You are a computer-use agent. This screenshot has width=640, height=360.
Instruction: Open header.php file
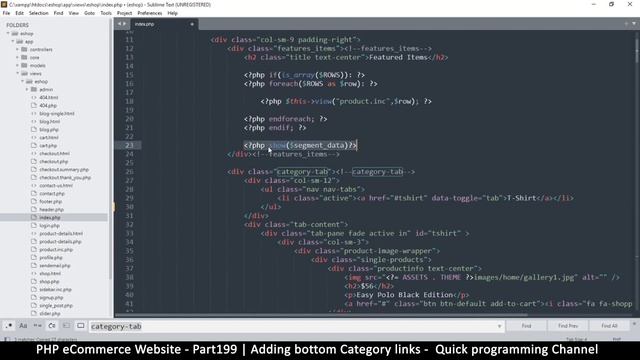(51, 209)
